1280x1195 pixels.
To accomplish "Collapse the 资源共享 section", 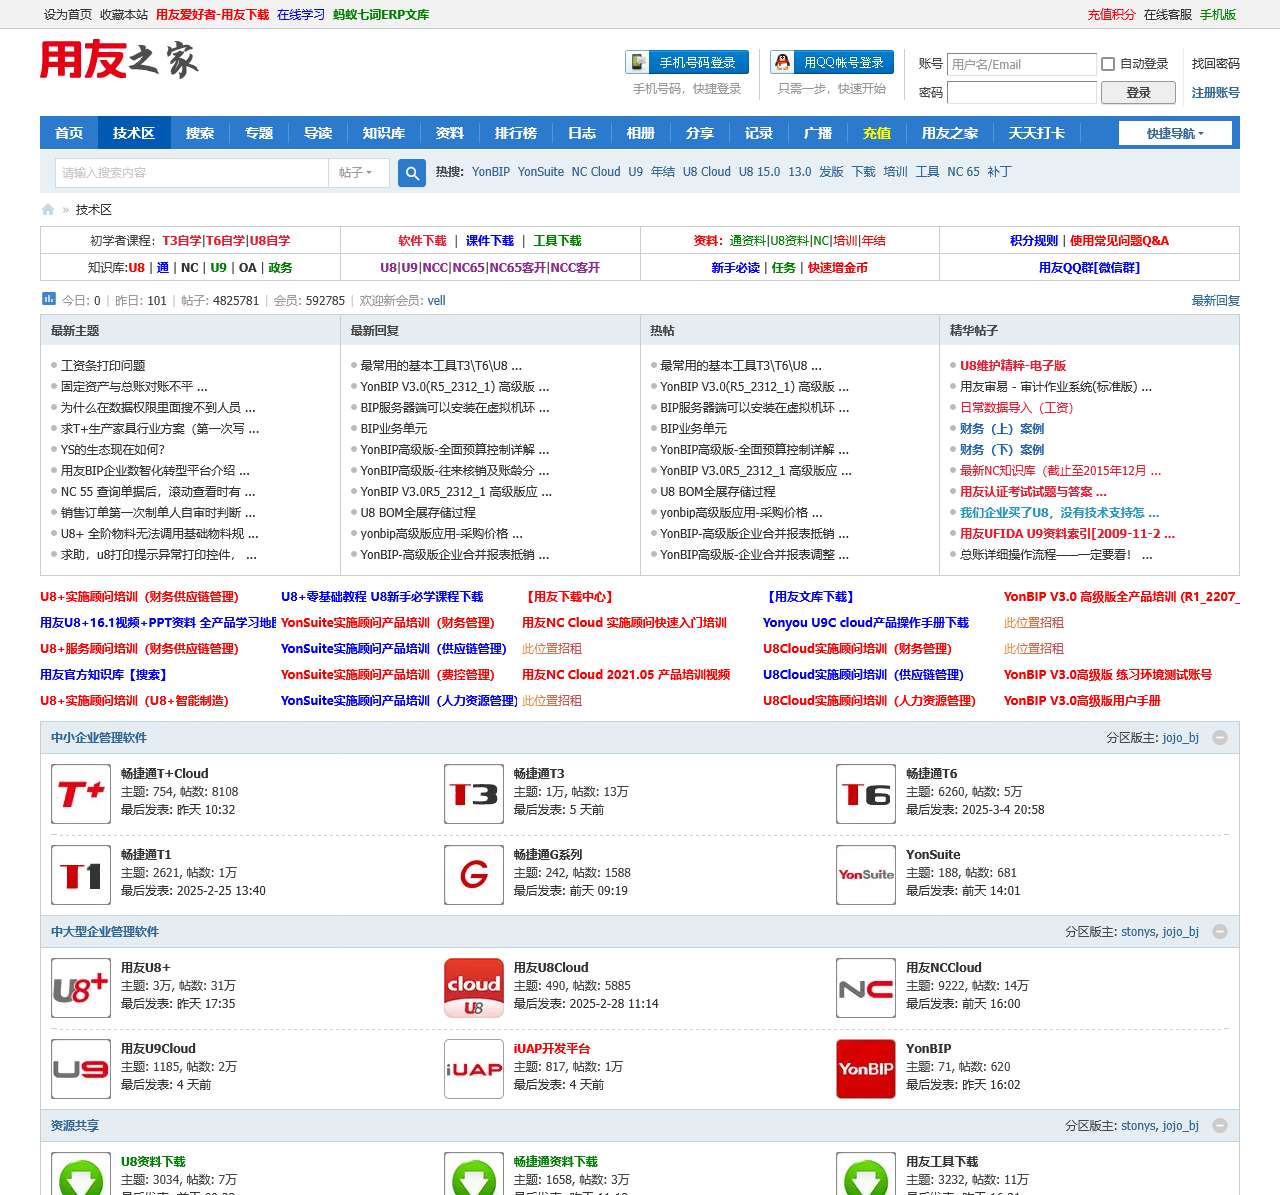I will (x=1220, y=1126).
